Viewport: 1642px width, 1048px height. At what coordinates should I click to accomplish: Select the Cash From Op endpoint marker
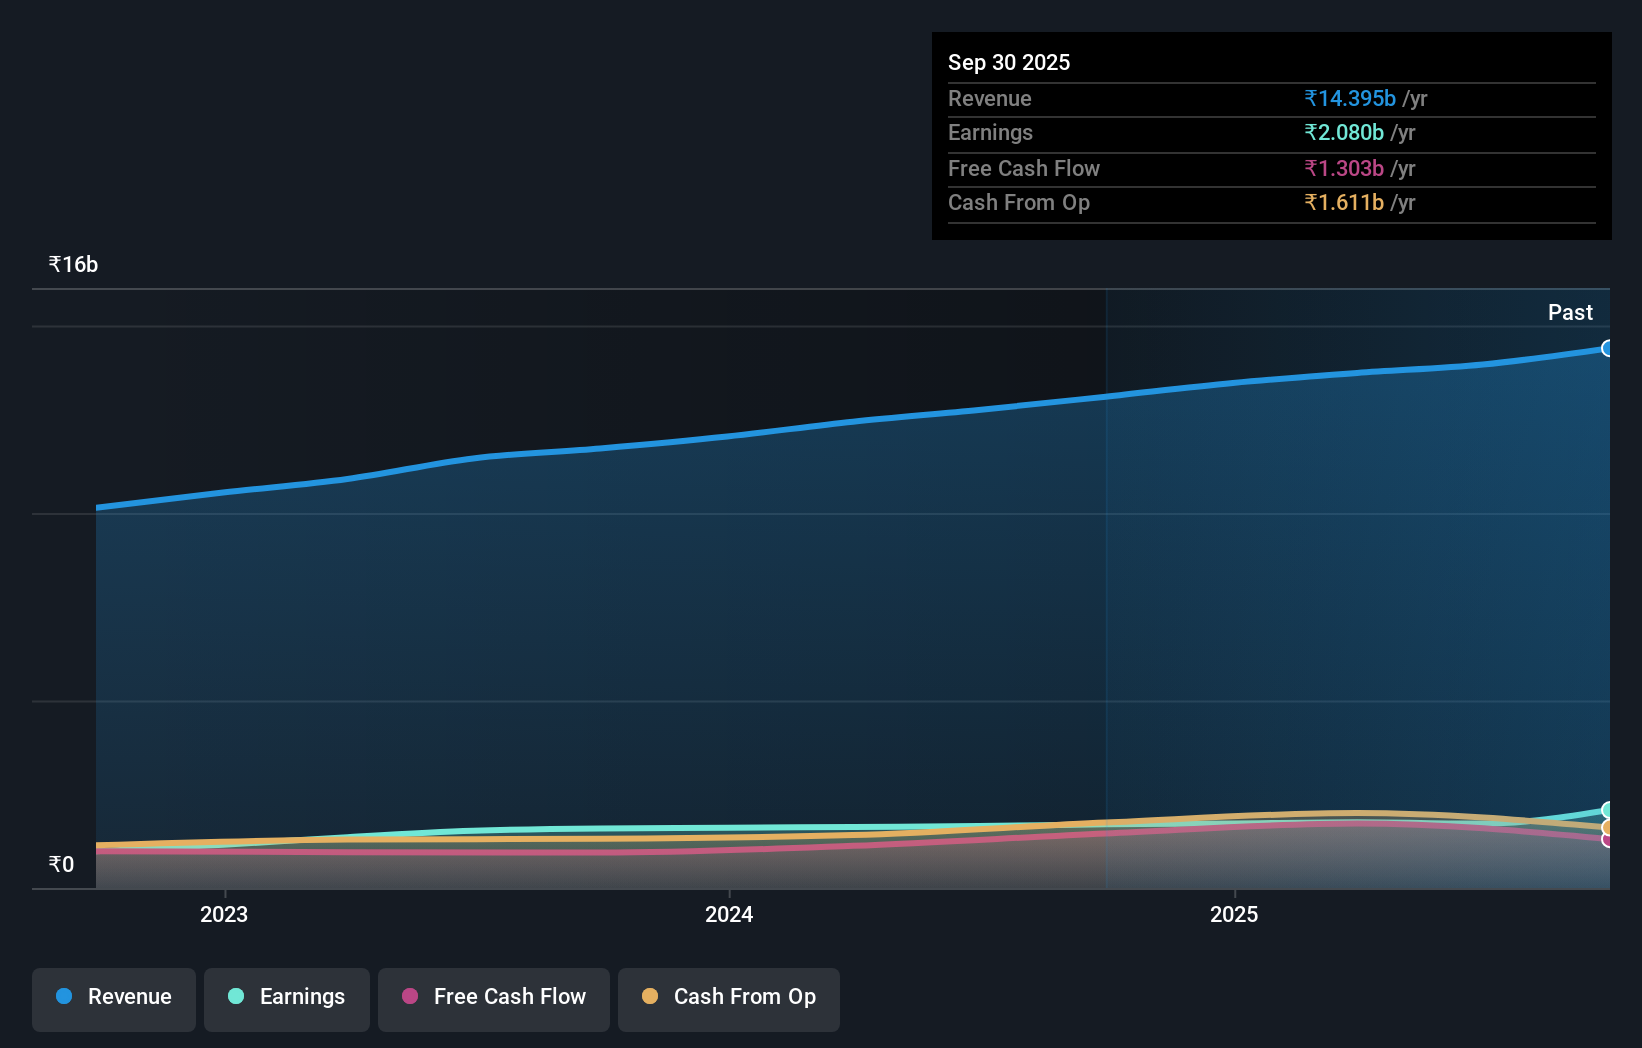(1606, 827)
